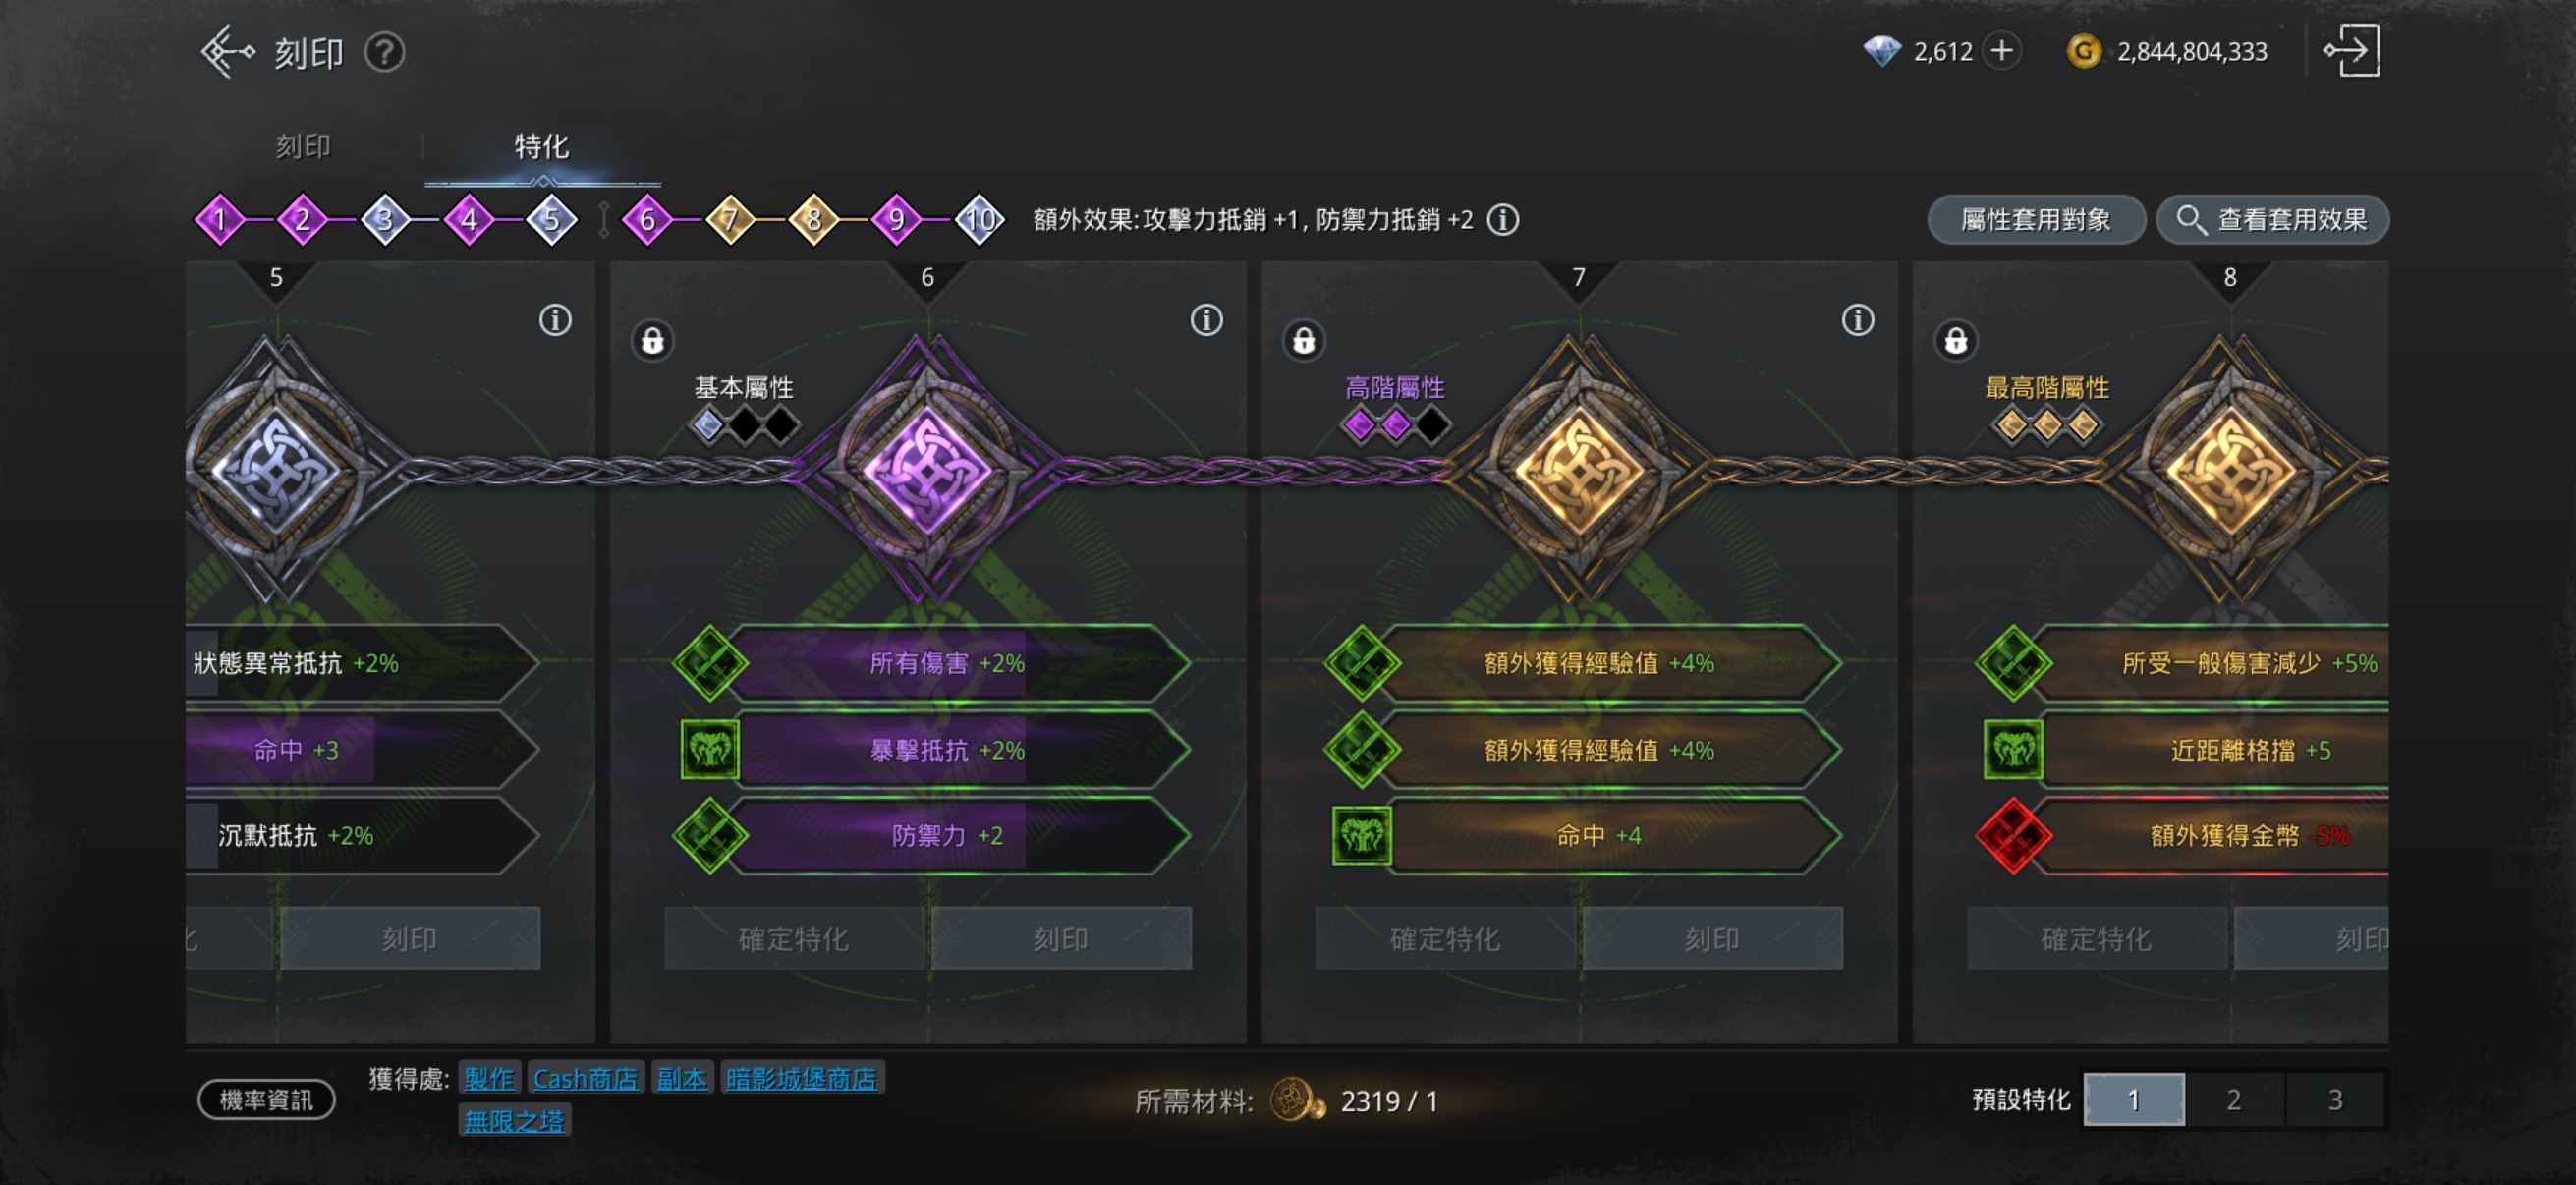Open the help question mark icon

click(x=384, y=52)
